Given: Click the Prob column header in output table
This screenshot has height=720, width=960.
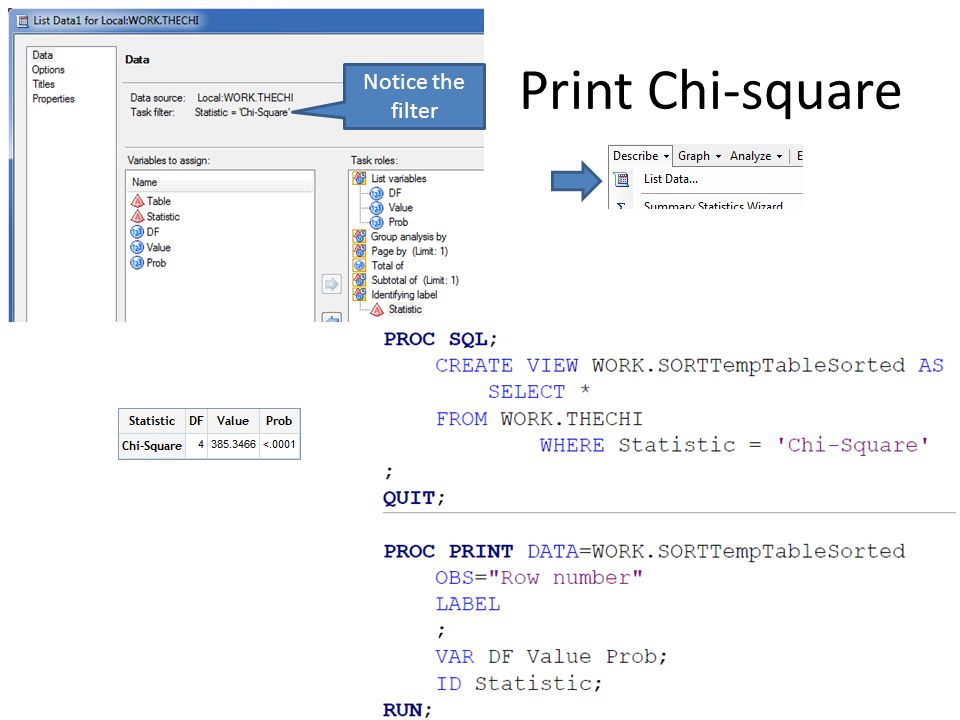Looking at the screenshot, I should [279, 421].
